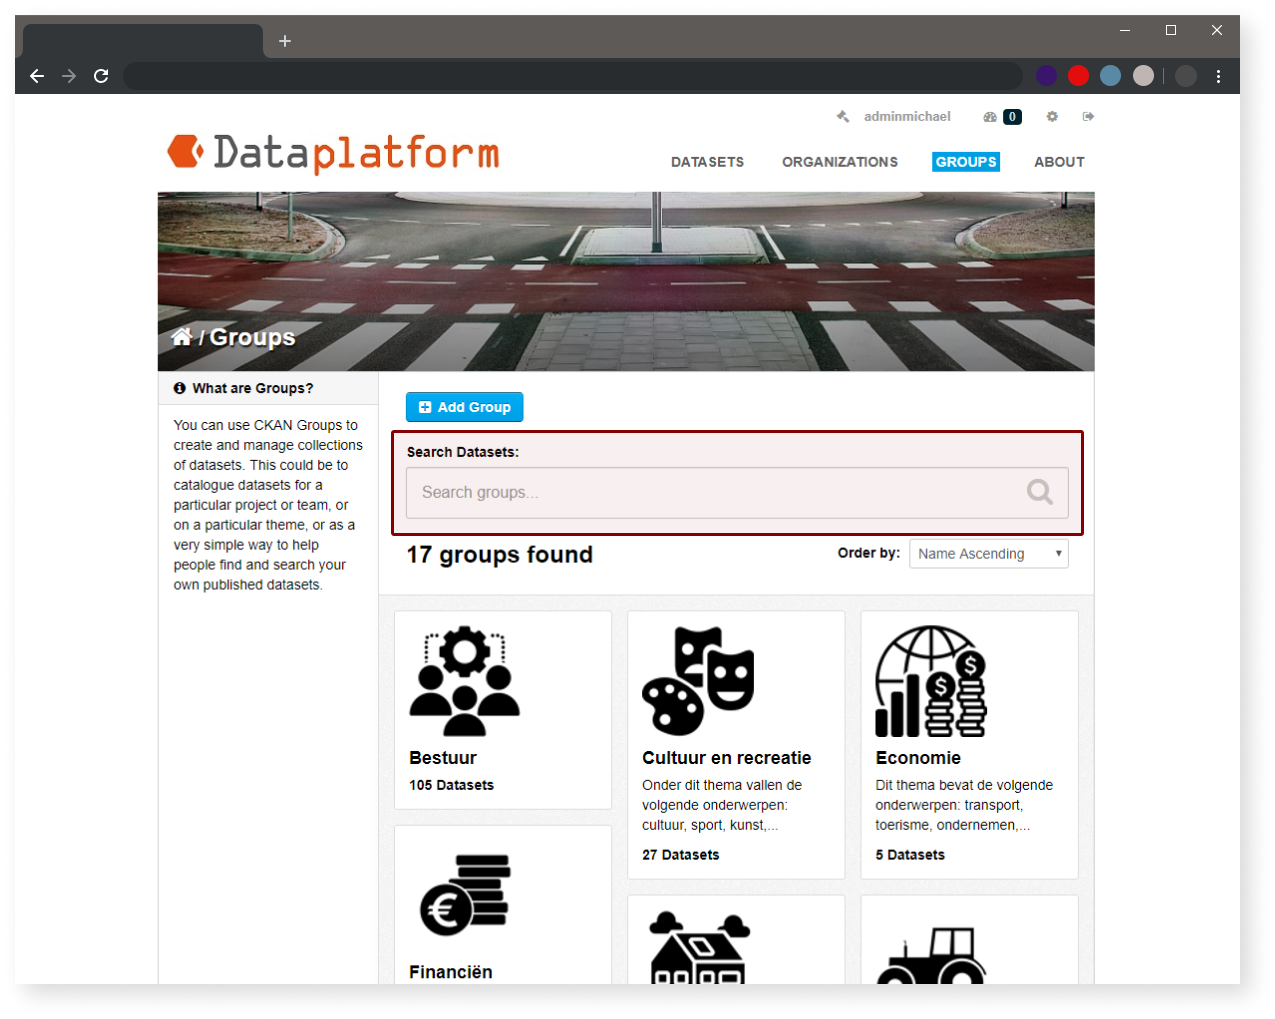Open the dashboard icon beside the 0 badge
Viewport: 1275px width, 1019px height.
[x=990, y=117]
